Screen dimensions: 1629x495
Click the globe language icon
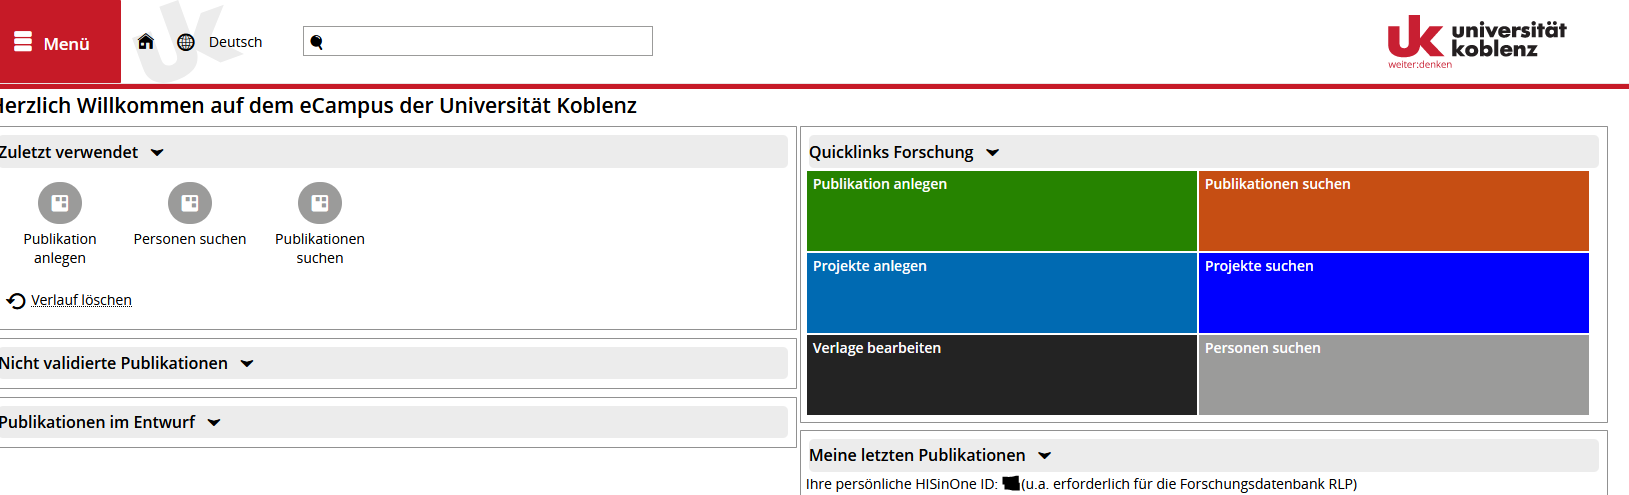(x=186, y=42)
